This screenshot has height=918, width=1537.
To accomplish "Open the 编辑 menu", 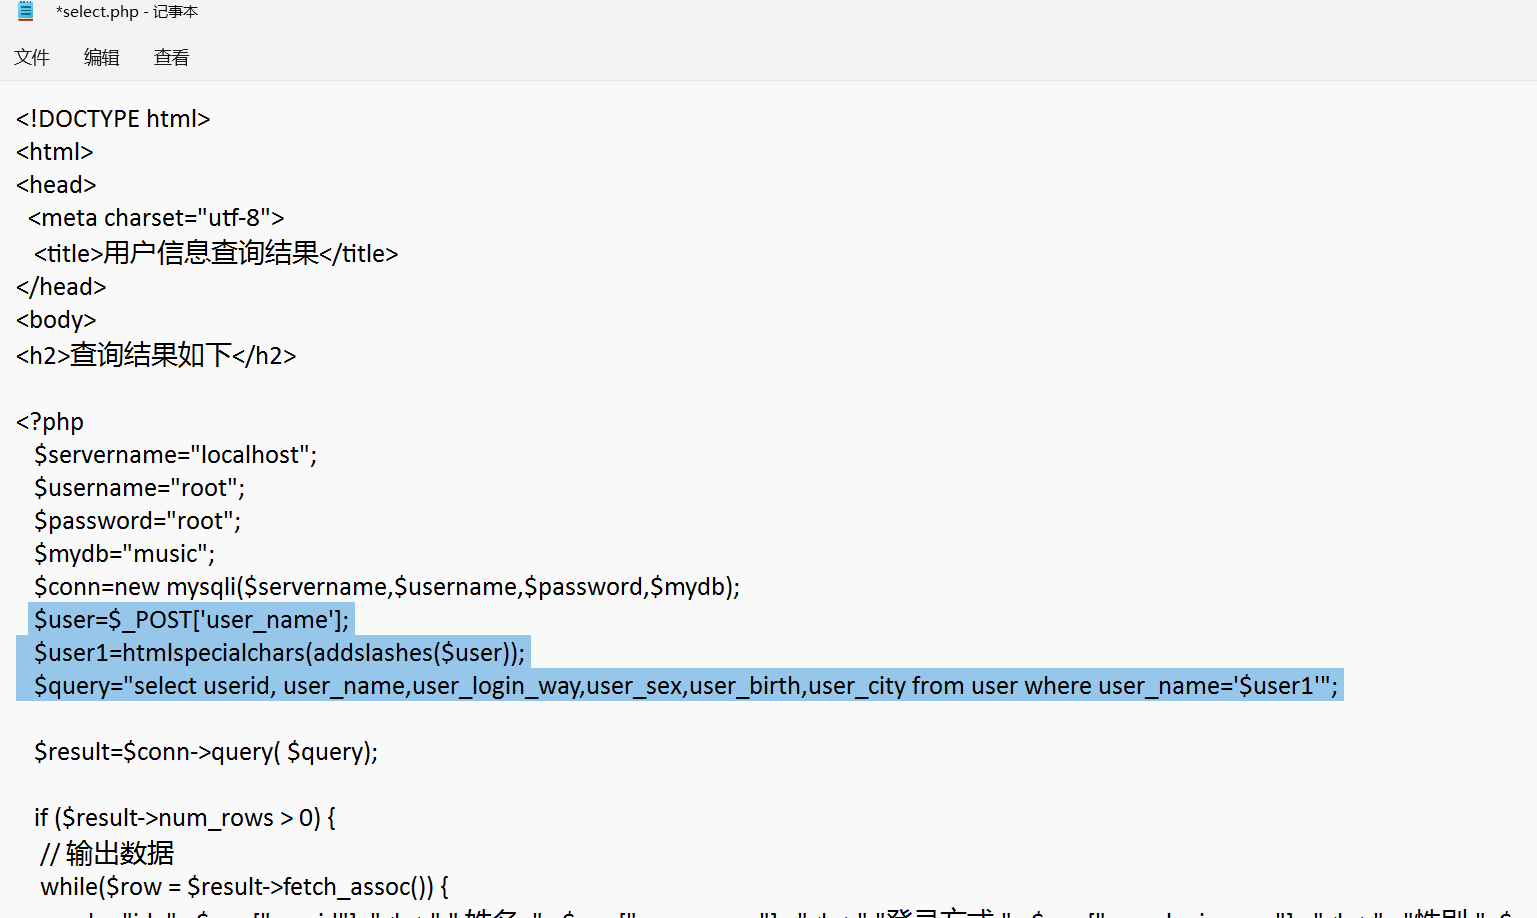I will (x=101, y=58).
